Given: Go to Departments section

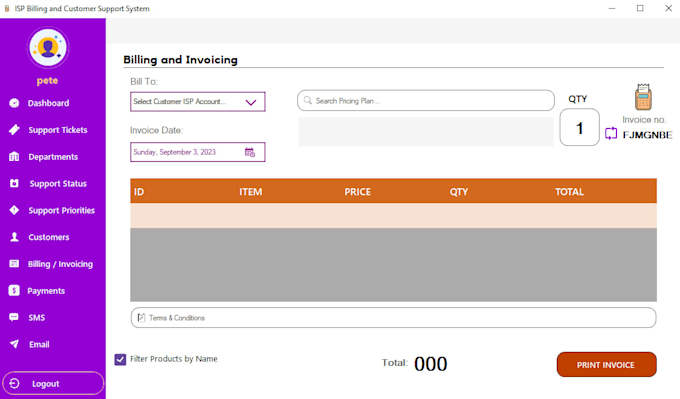Looking at the screenshot, I should [x=53, y=157].
